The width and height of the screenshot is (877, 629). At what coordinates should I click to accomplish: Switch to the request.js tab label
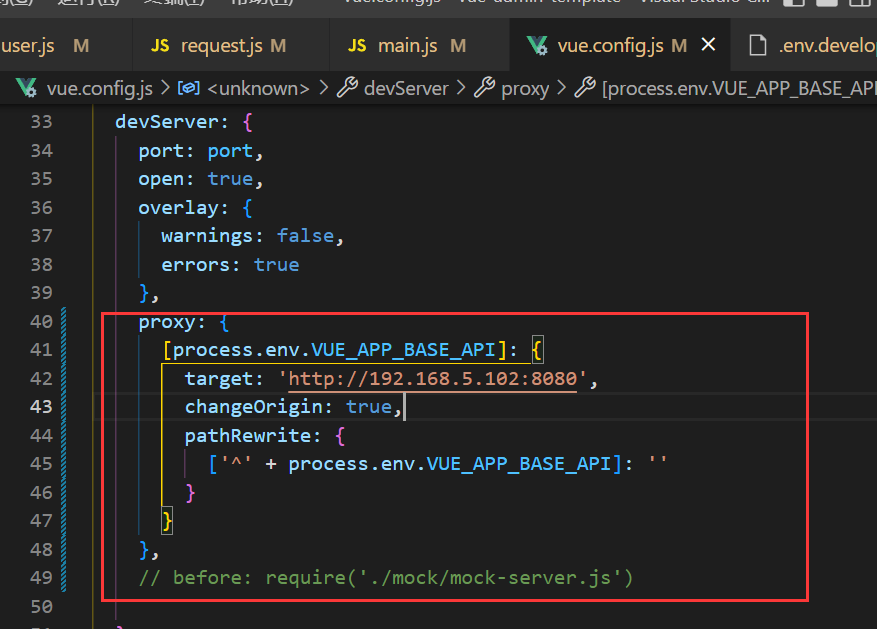222,46
